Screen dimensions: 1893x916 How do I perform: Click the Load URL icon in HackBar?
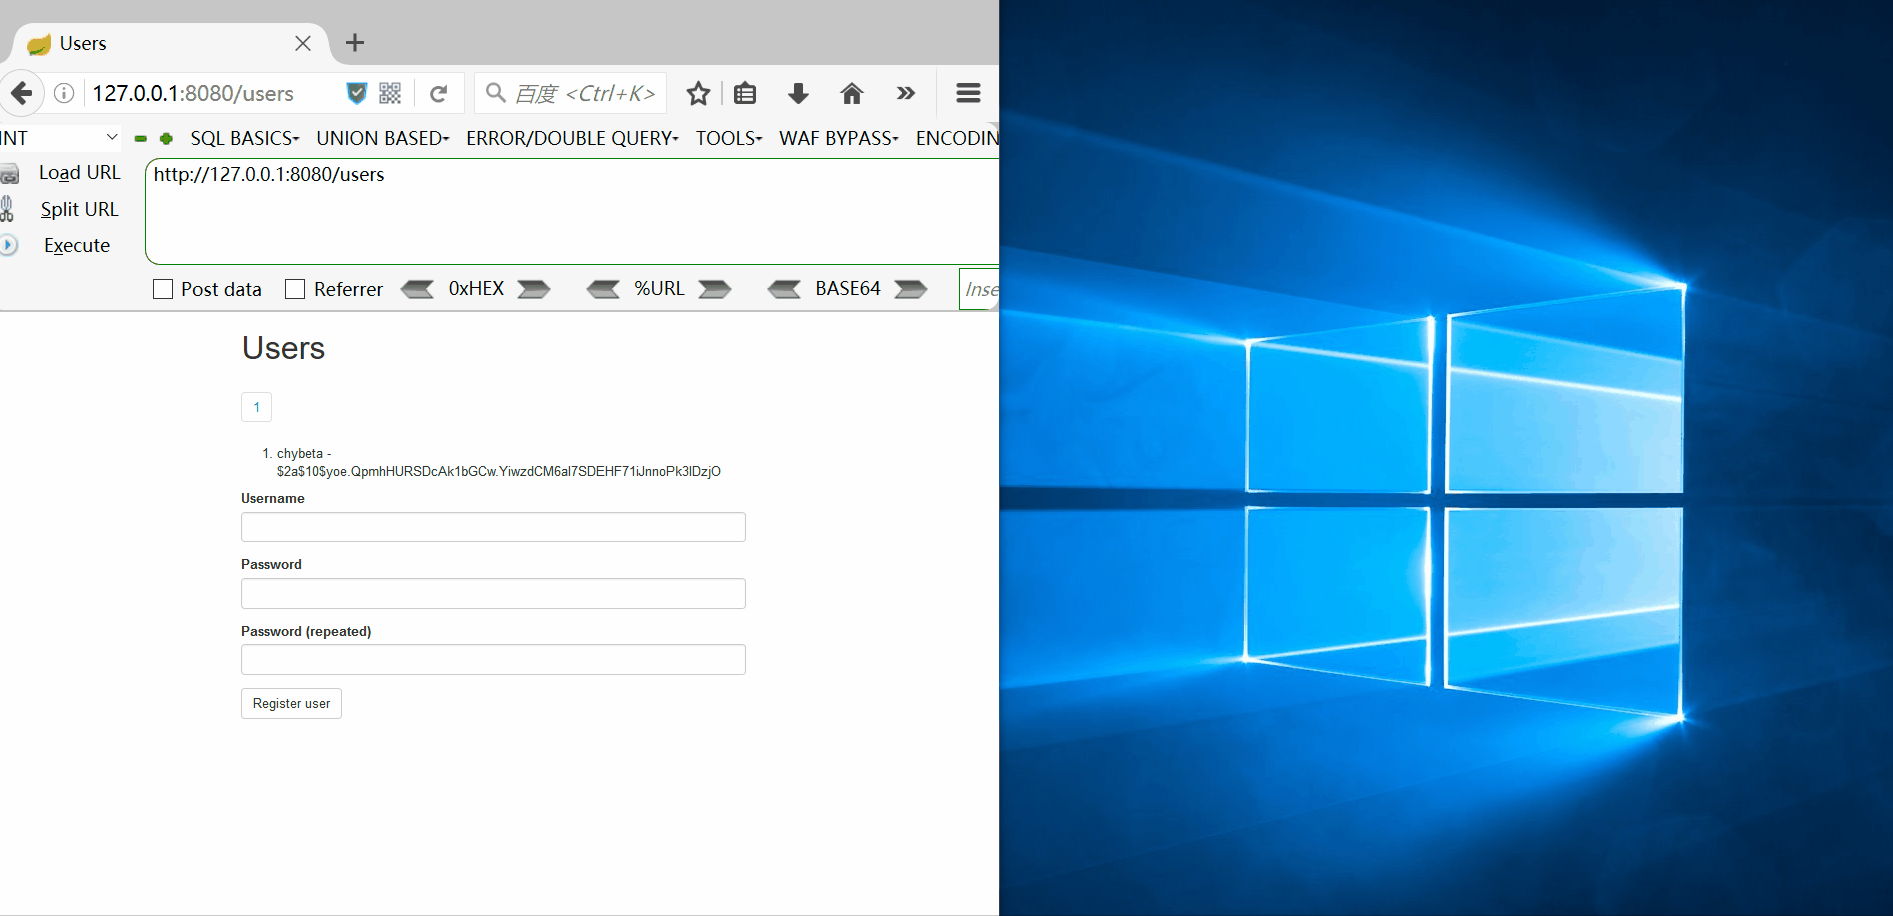(x=11, y=172)
